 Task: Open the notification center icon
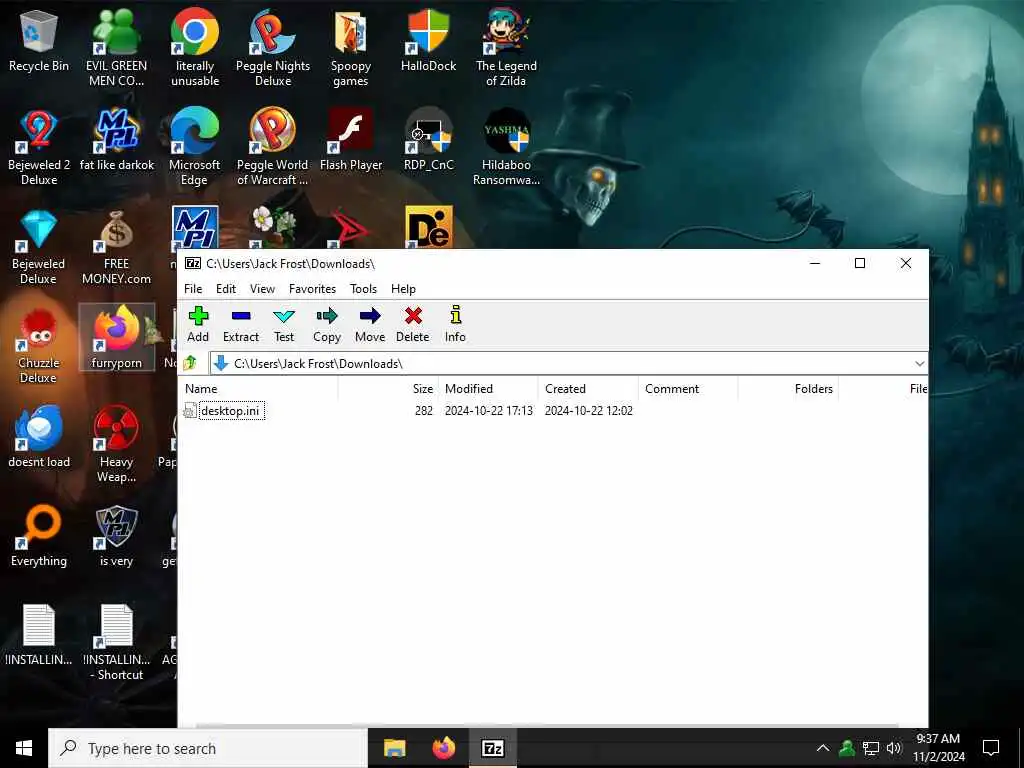click(991, 748)
